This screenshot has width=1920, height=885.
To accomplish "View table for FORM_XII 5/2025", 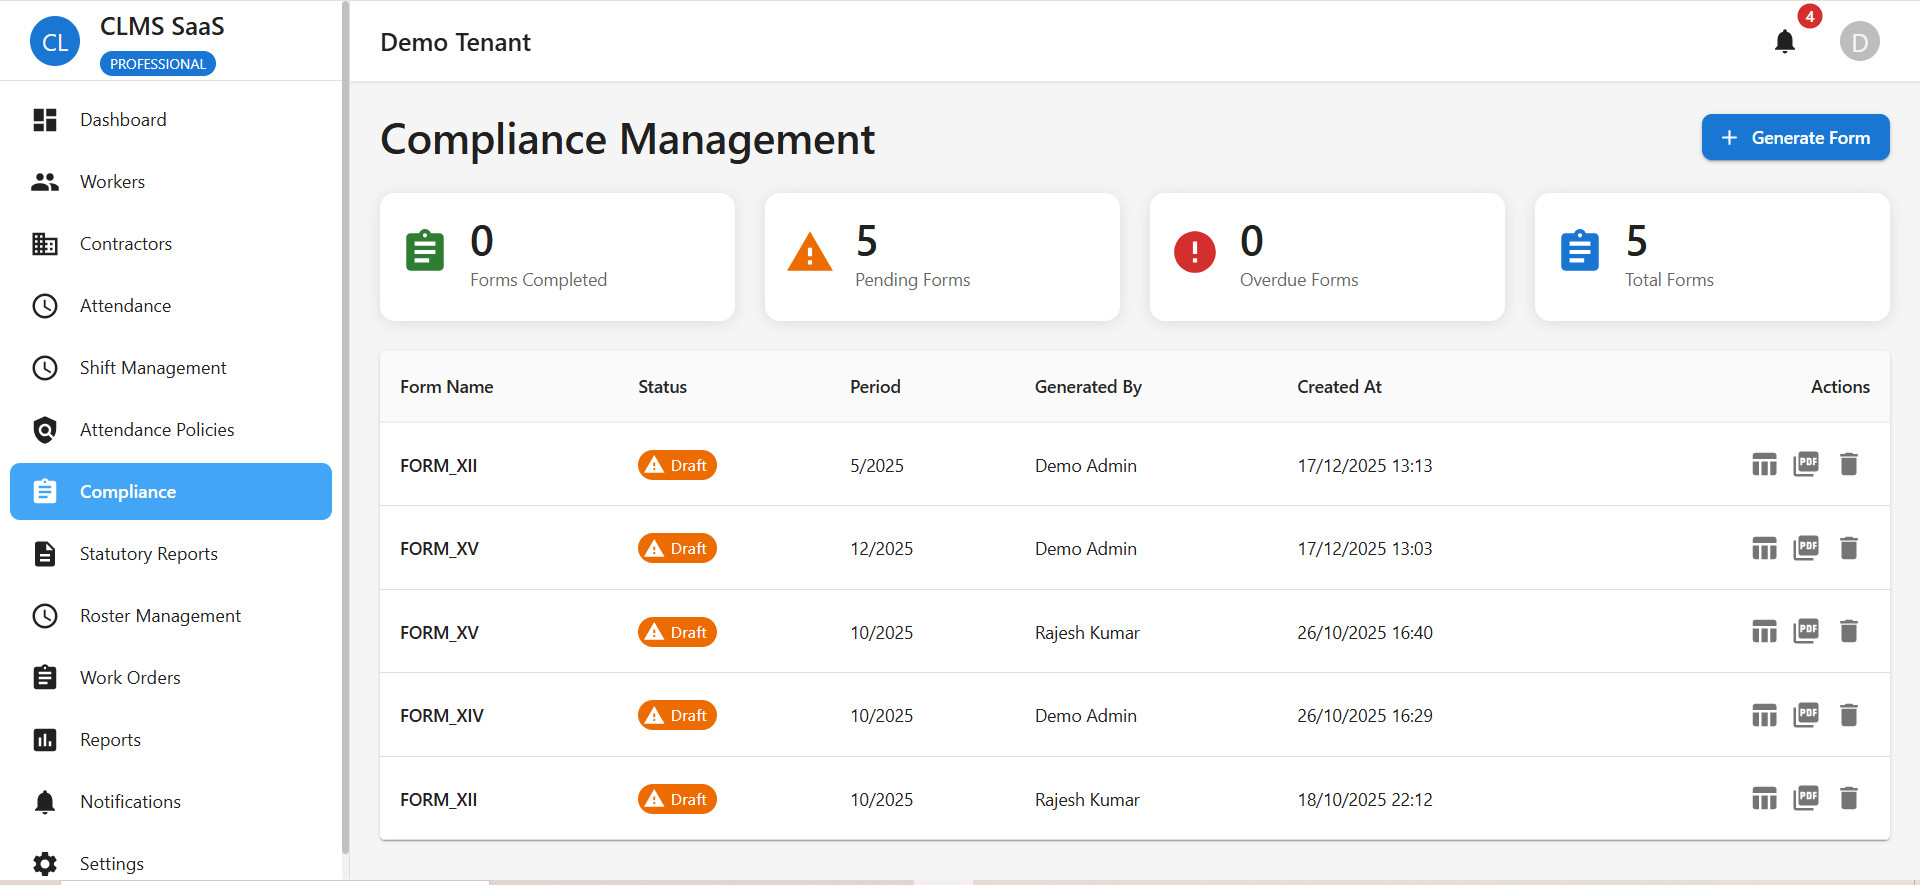I will [1764, 465].
